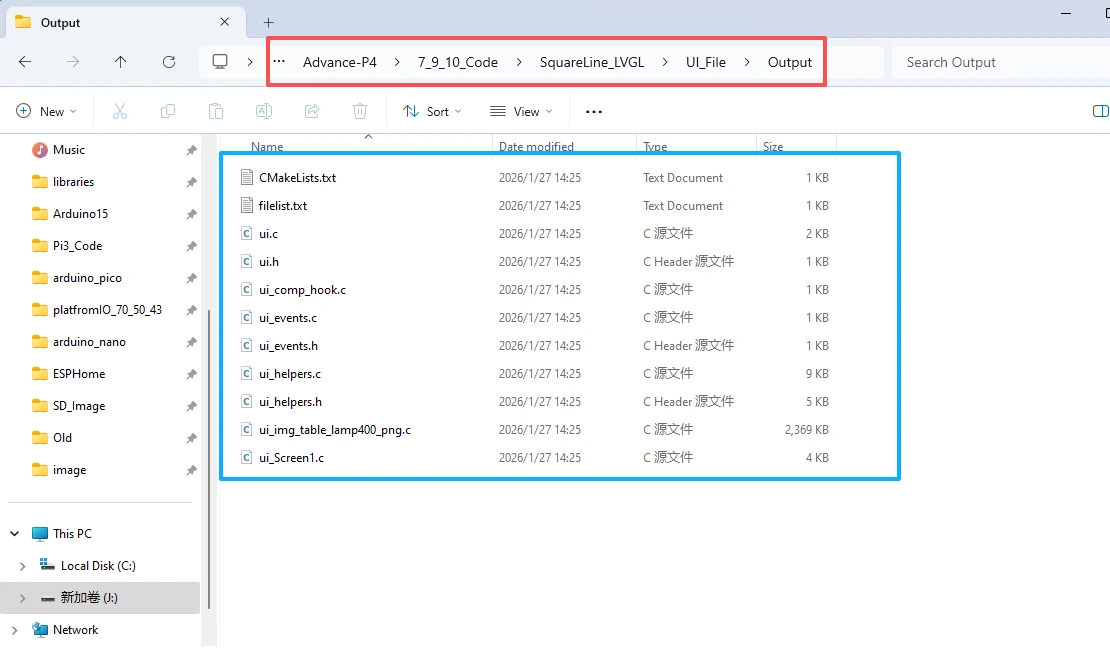Click the Share icon in toolbar
This screenshot has height=649, width=1110.
coord(312,111)
